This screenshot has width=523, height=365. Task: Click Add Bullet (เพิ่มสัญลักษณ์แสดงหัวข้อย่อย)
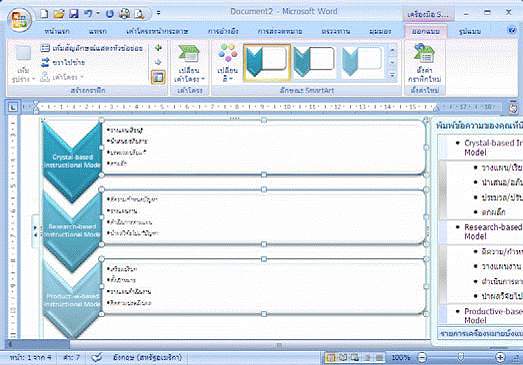pyautogui.click(x=91, y=48)
